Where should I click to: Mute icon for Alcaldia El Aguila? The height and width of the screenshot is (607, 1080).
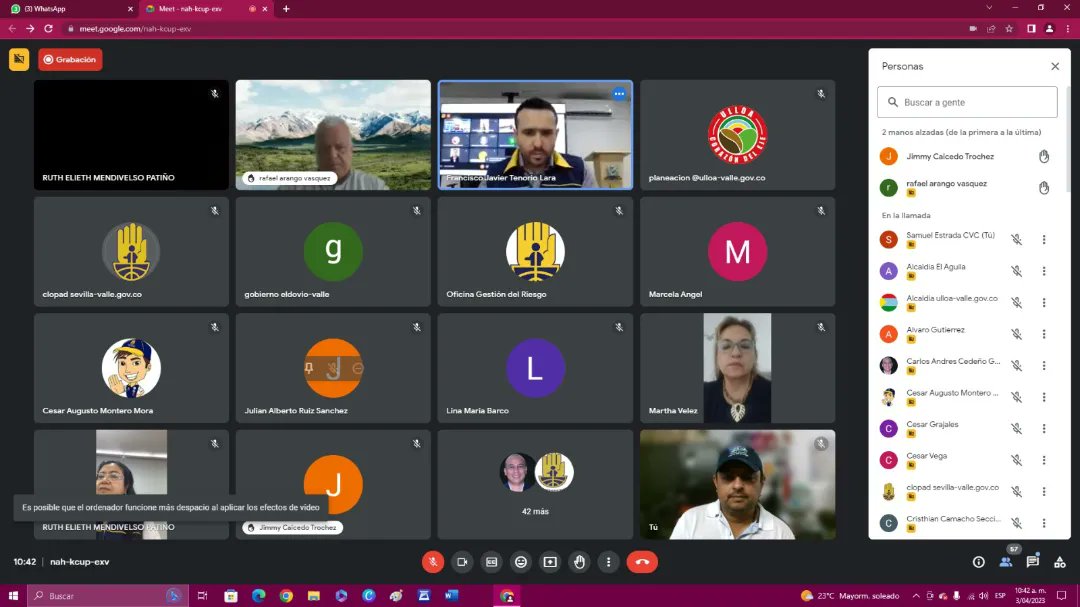[1017, 271]
